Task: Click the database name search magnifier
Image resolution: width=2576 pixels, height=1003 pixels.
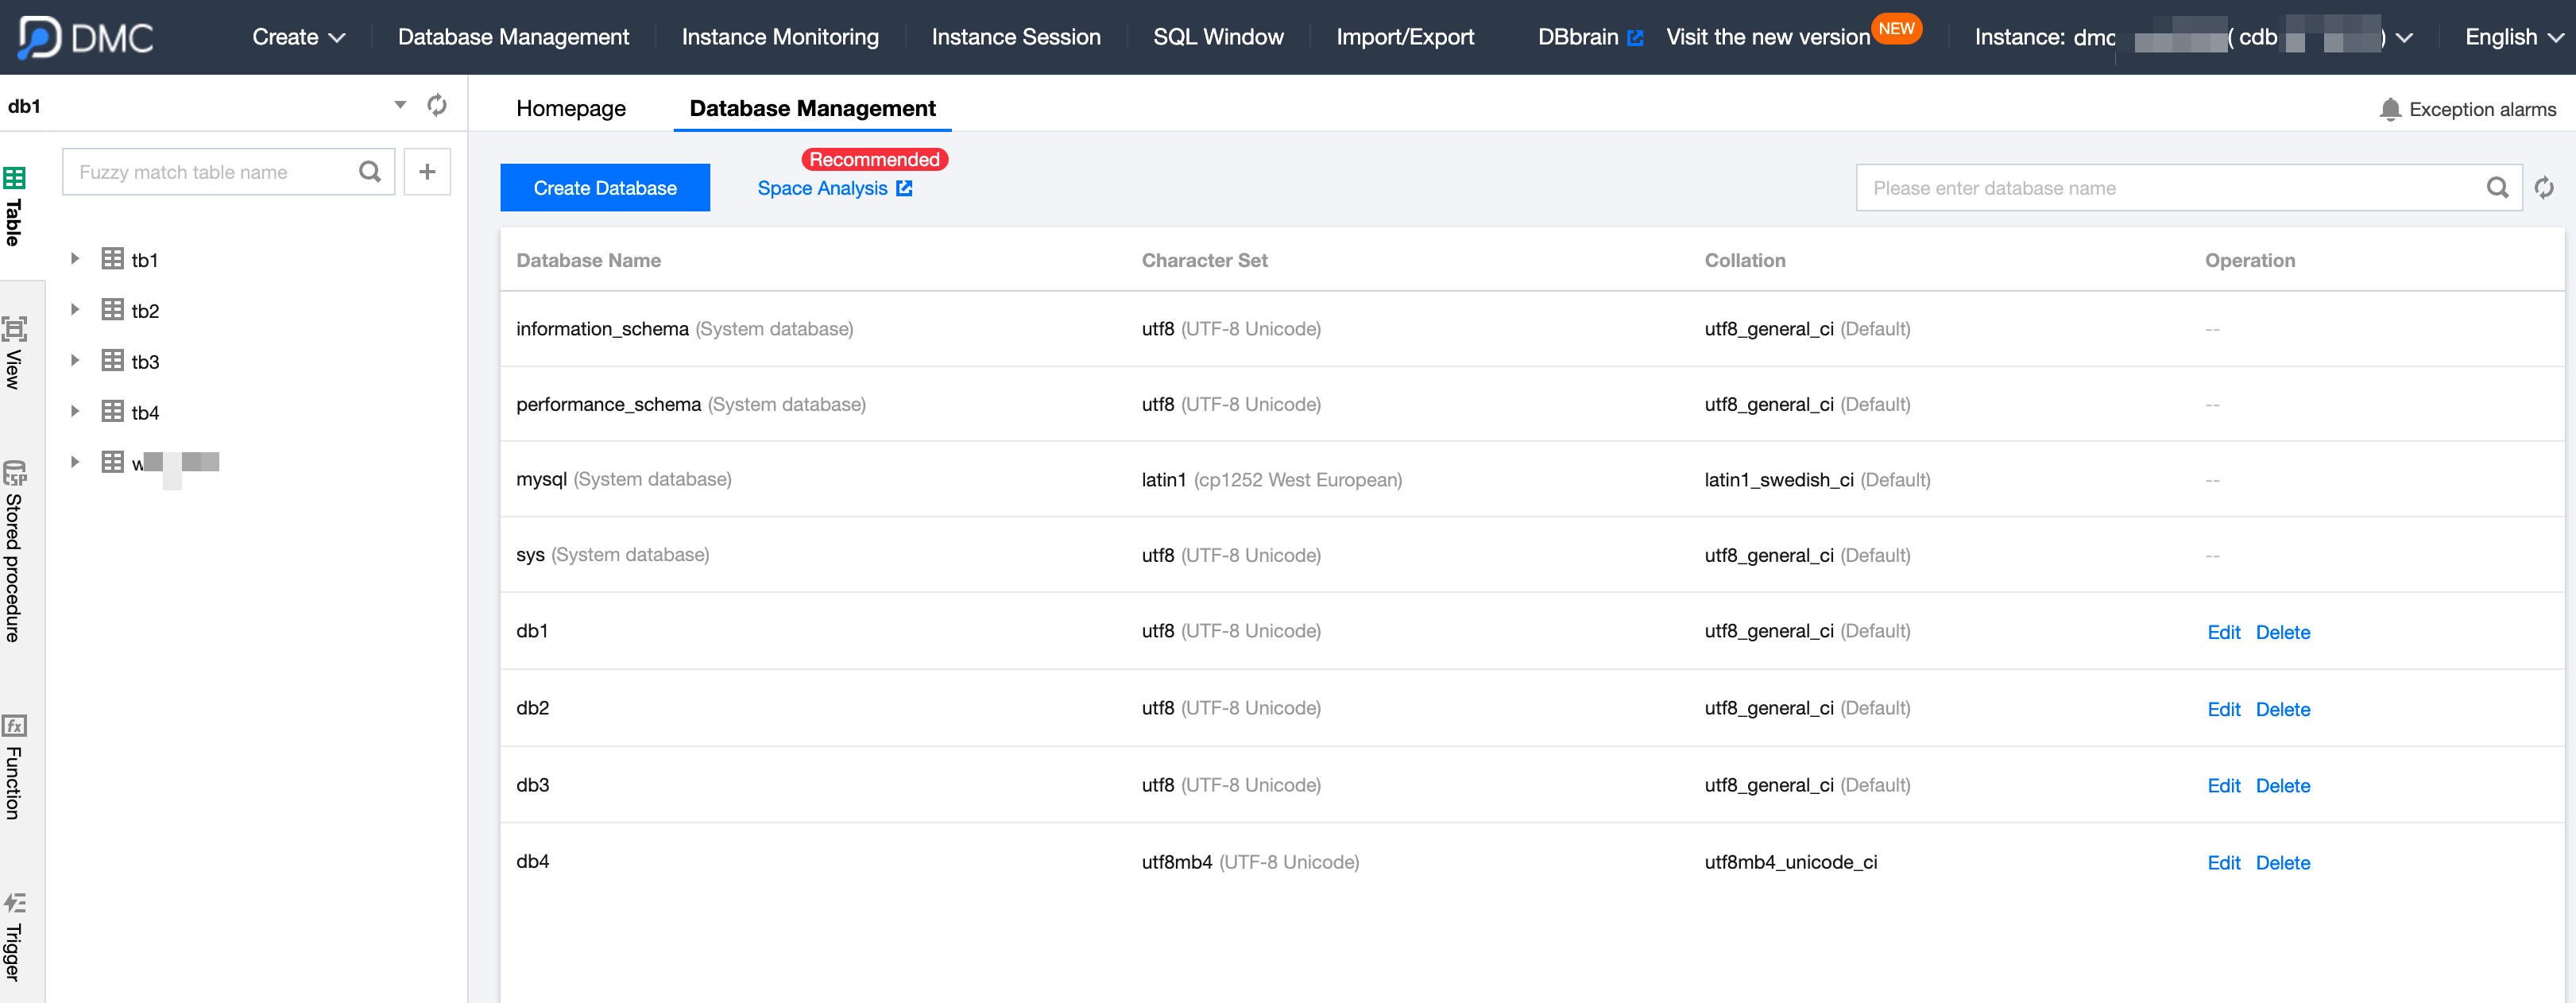Action: 2497,188
